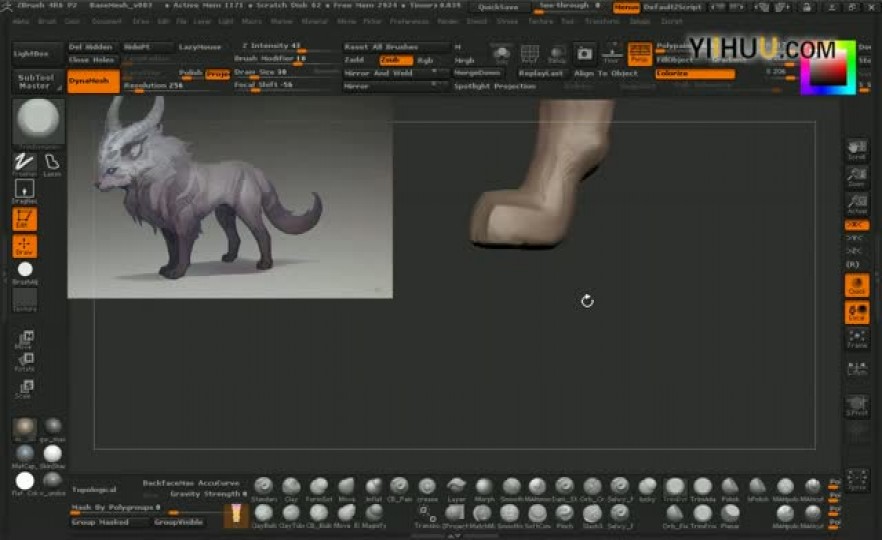Click the wolf reference image

click(x=230, y=197)
